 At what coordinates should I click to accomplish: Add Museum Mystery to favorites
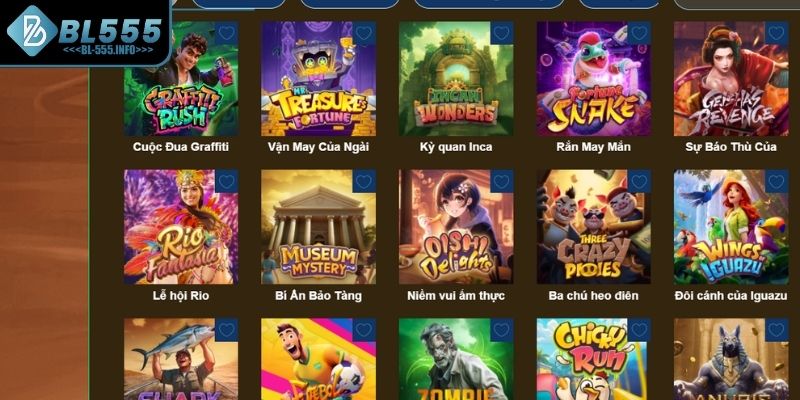click(364, 181)
